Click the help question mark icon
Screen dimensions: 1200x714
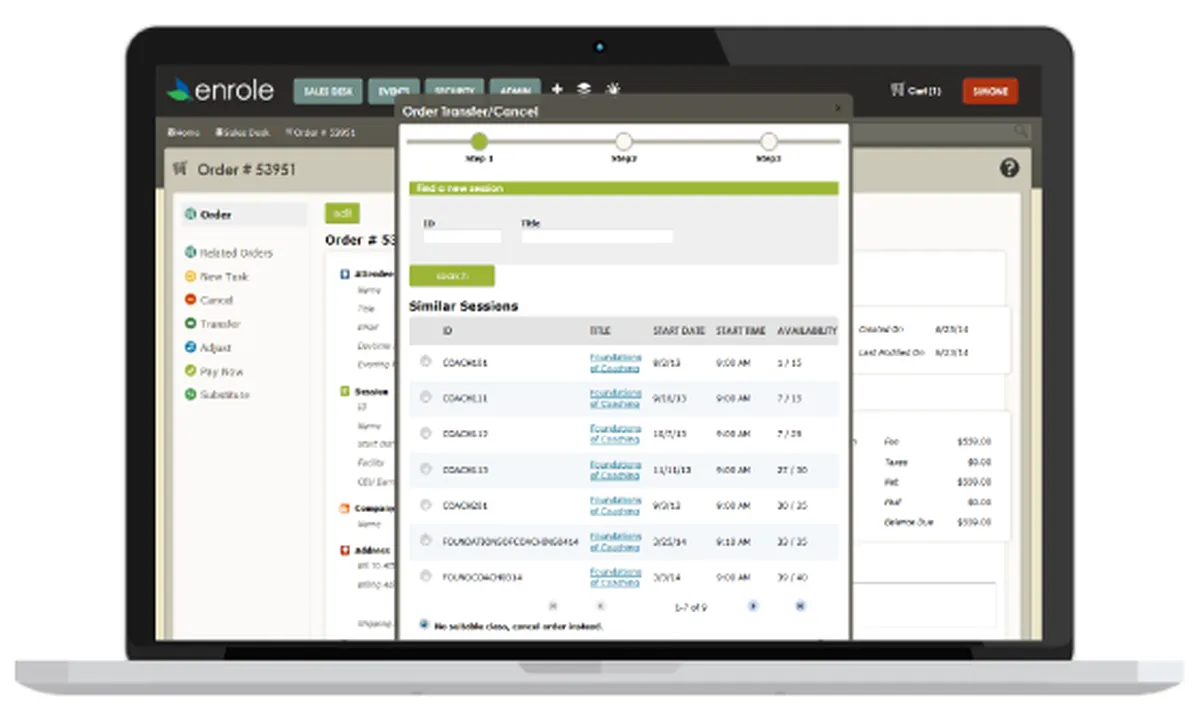pos(1009,168)
